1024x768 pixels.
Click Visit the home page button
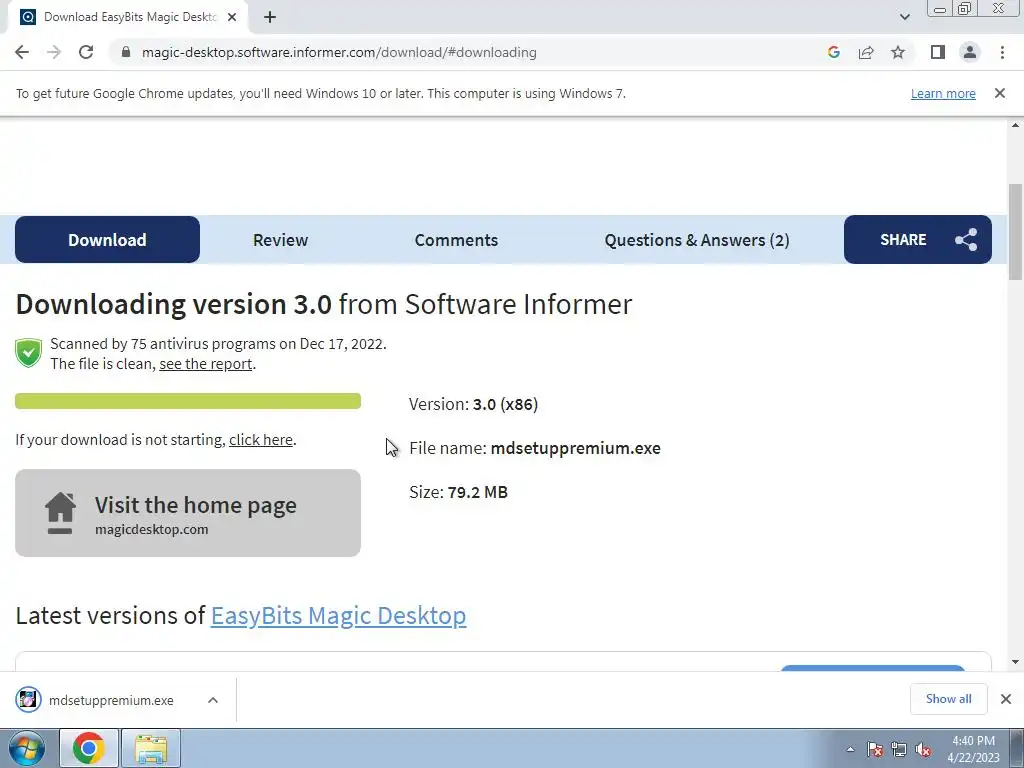click(x=188, y=513)
